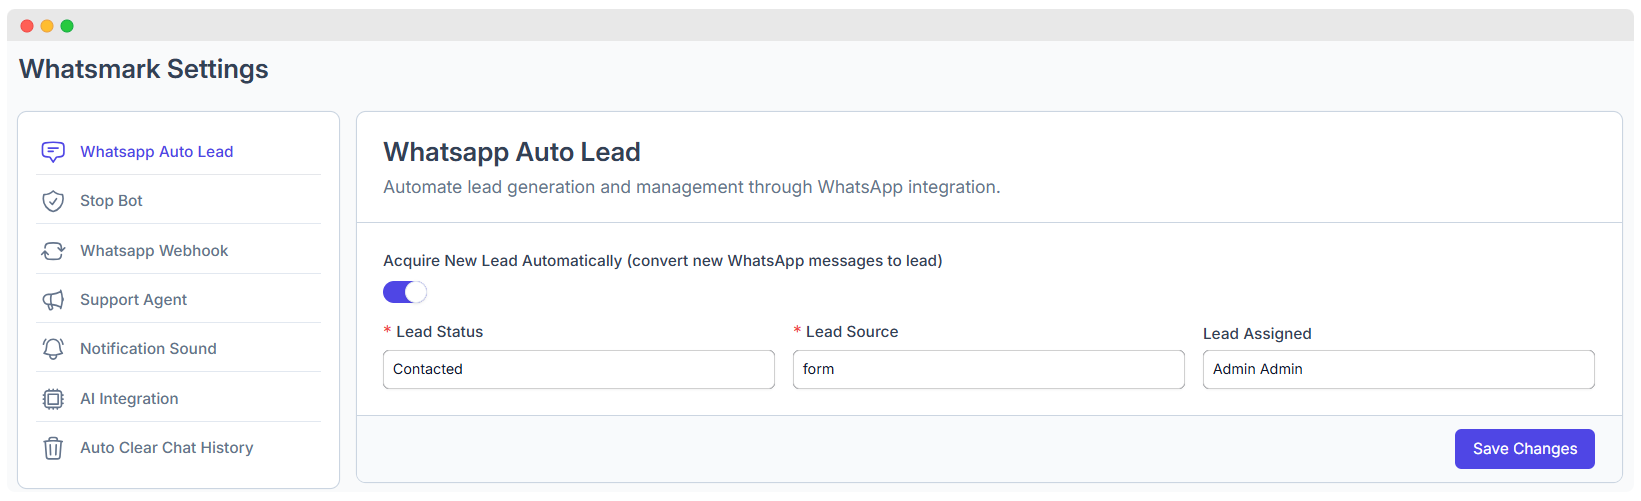Click the shield check icon beside Stop Bot

click(53, 201)
